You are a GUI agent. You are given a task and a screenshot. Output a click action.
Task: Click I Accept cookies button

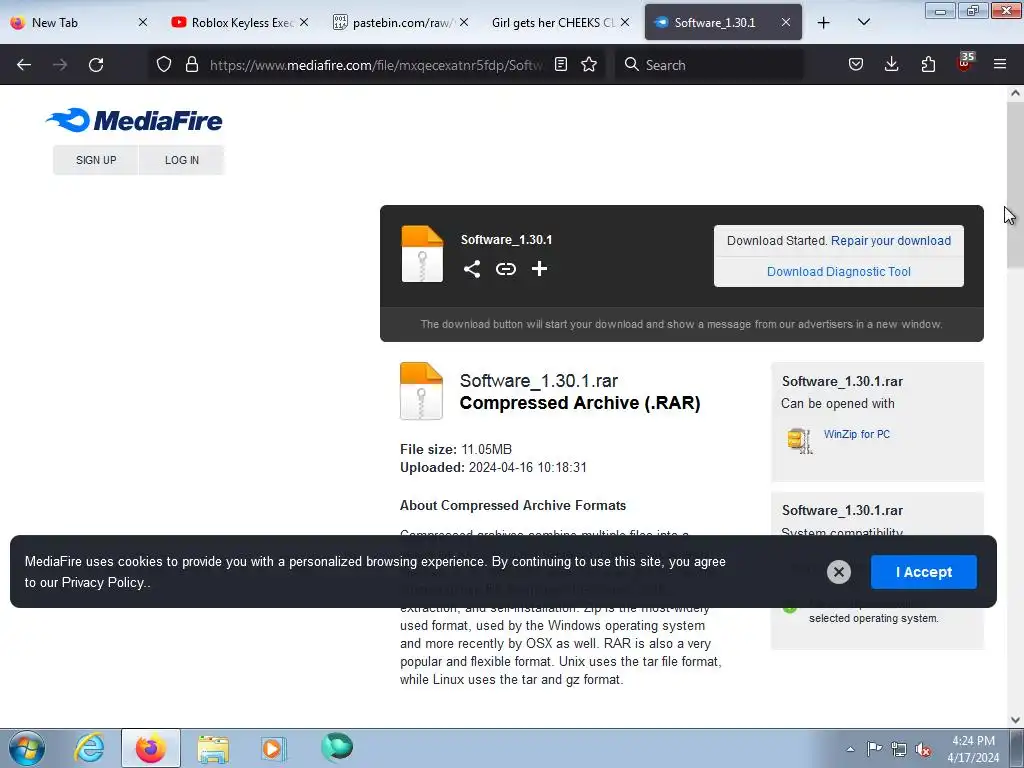coord(923,572)
